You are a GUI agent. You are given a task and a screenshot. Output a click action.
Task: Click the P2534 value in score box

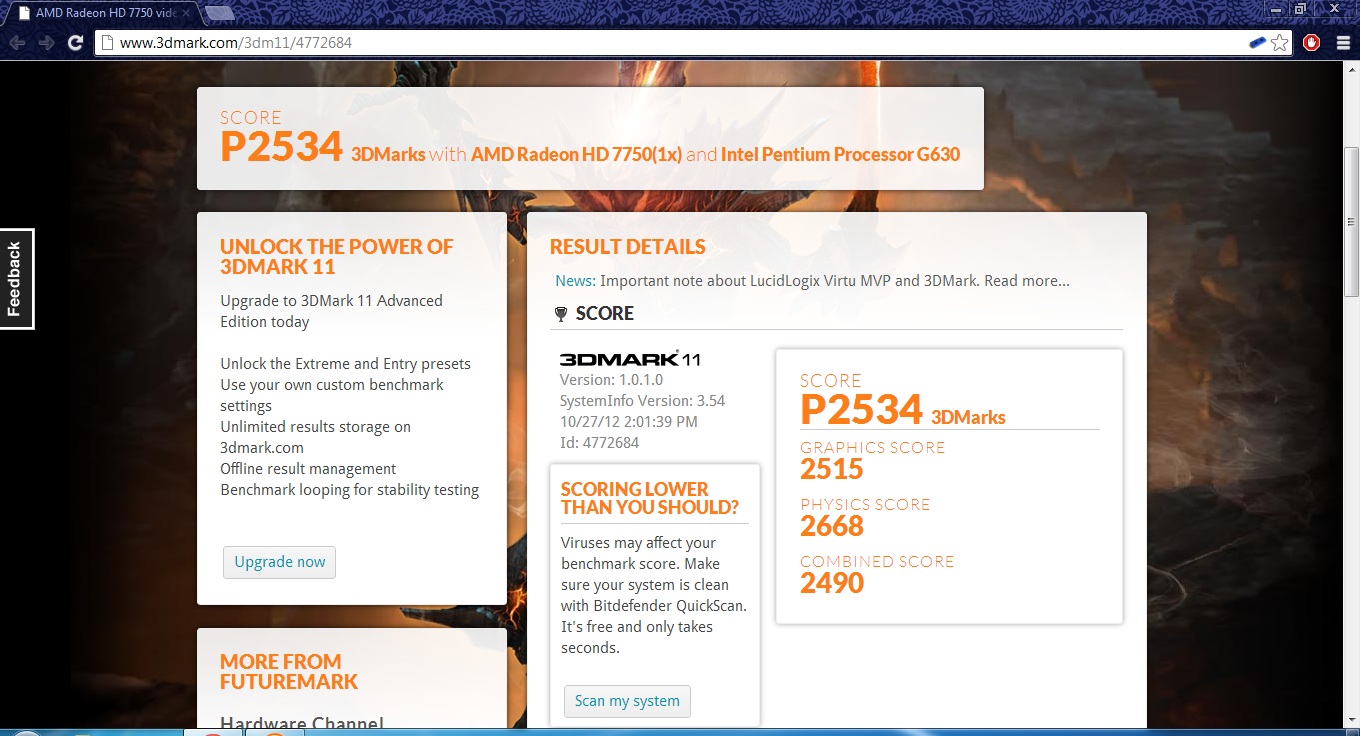(x=861, y=410)
